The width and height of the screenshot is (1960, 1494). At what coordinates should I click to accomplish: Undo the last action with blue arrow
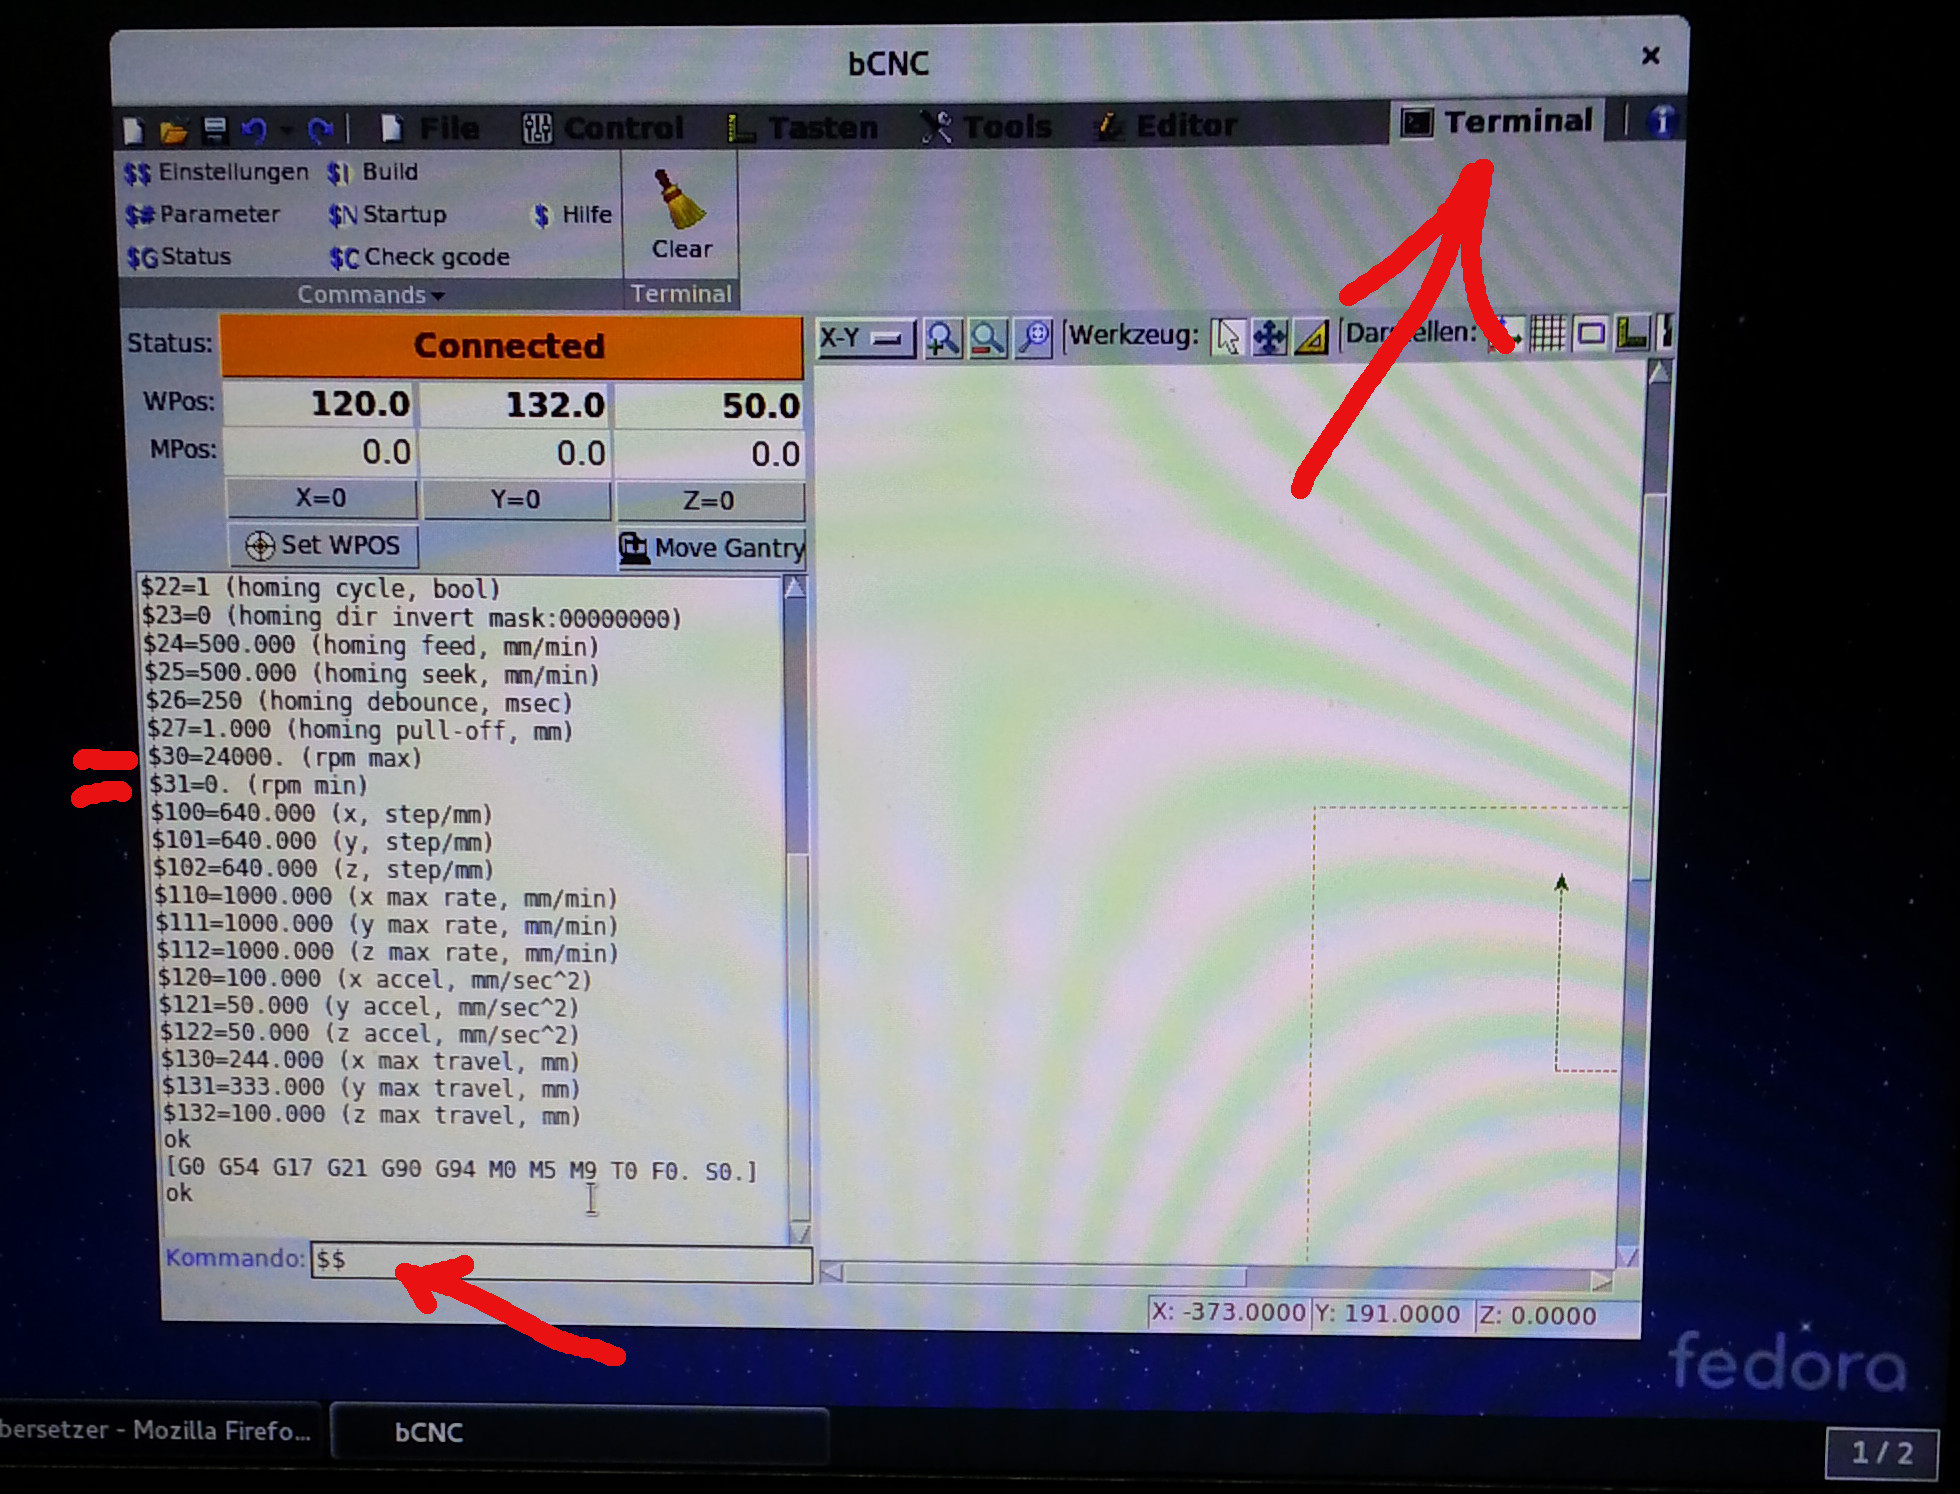254,130
